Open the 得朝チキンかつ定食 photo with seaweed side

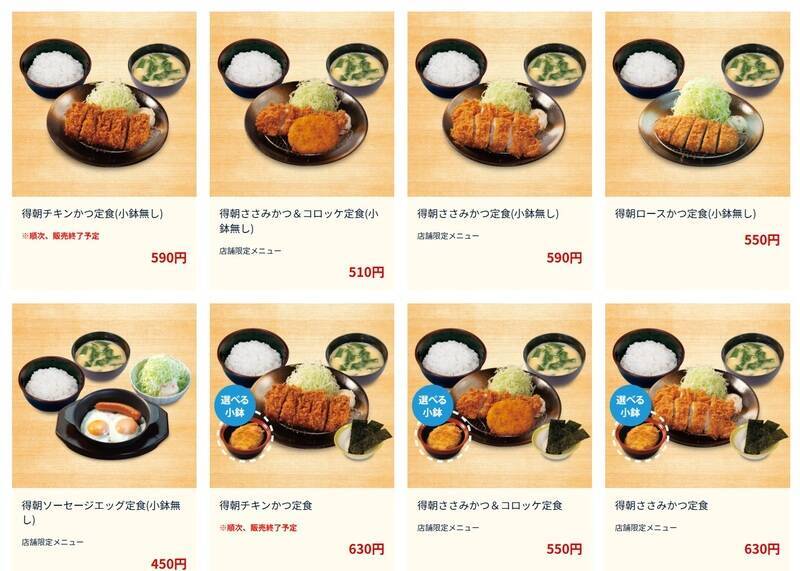[302, 396]
